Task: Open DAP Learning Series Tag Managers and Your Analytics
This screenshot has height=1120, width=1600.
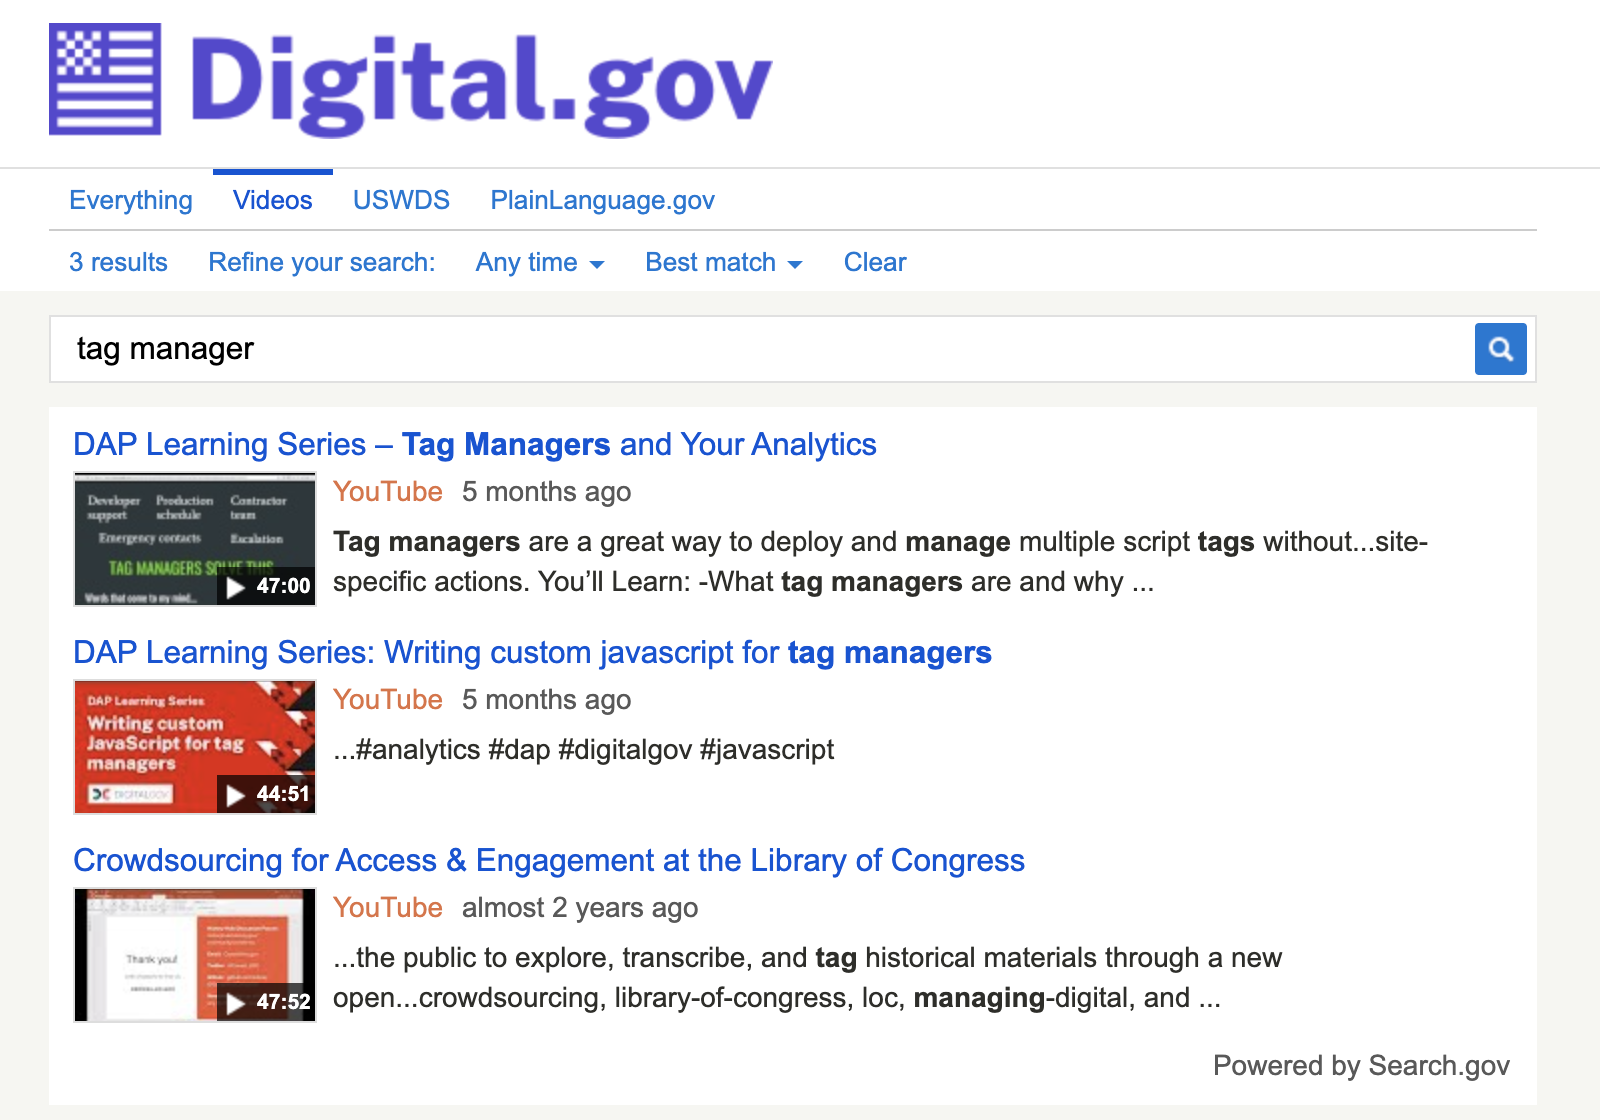Action: coord(475,444)
